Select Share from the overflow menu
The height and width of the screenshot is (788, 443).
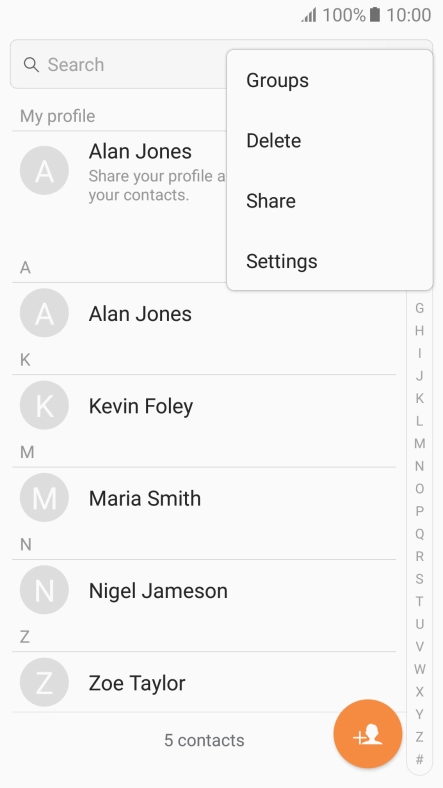click(x=329, y=201)
